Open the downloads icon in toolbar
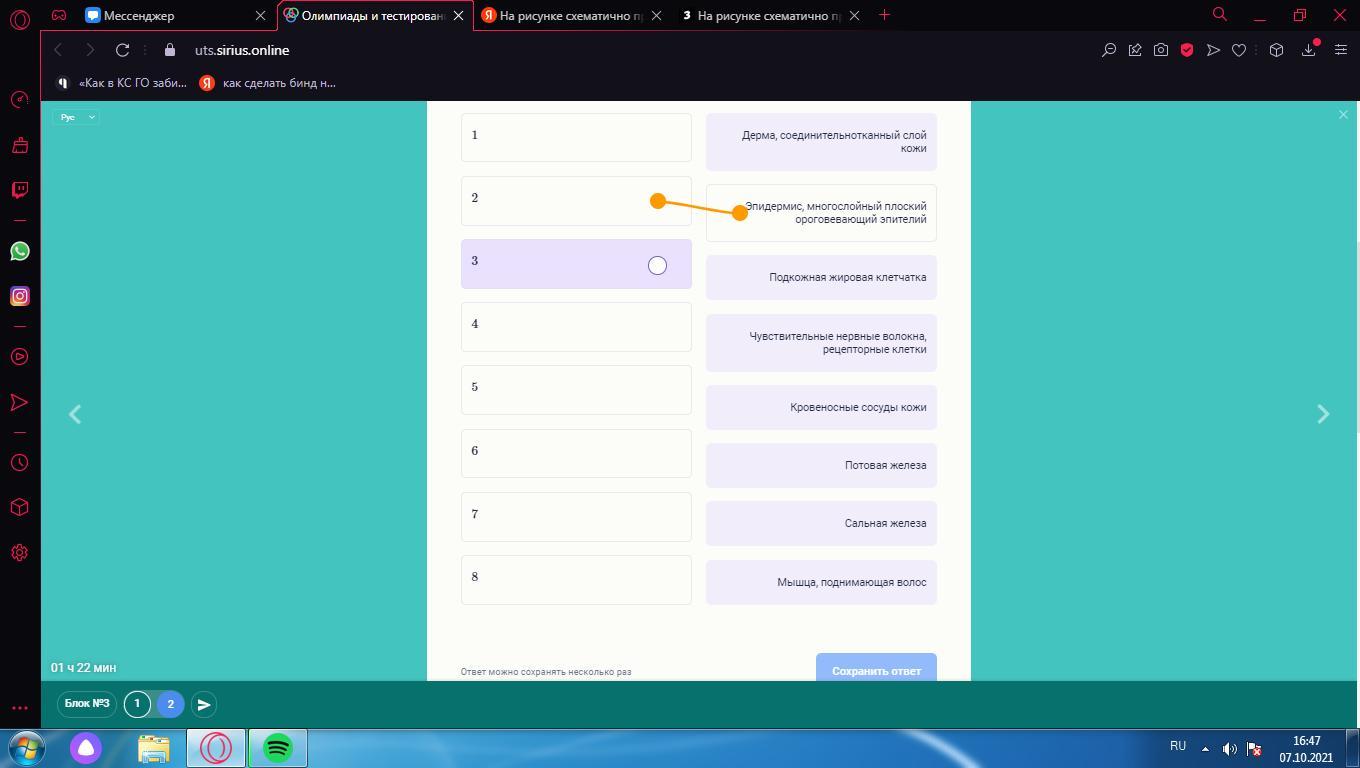The image size is (1360, 768). pos(1308,50)
